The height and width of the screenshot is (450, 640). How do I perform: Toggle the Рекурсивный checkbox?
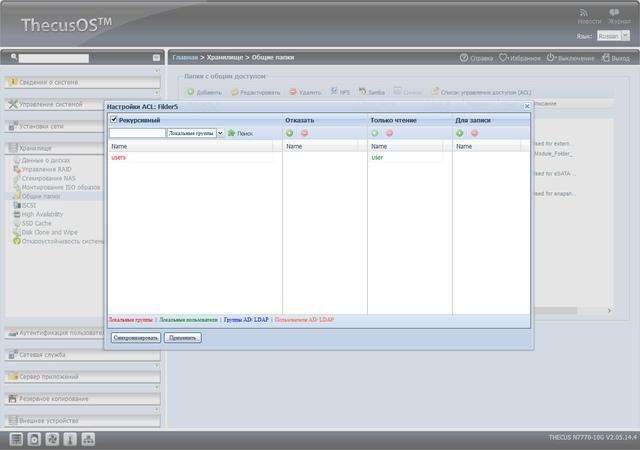[x=114, y=120]
